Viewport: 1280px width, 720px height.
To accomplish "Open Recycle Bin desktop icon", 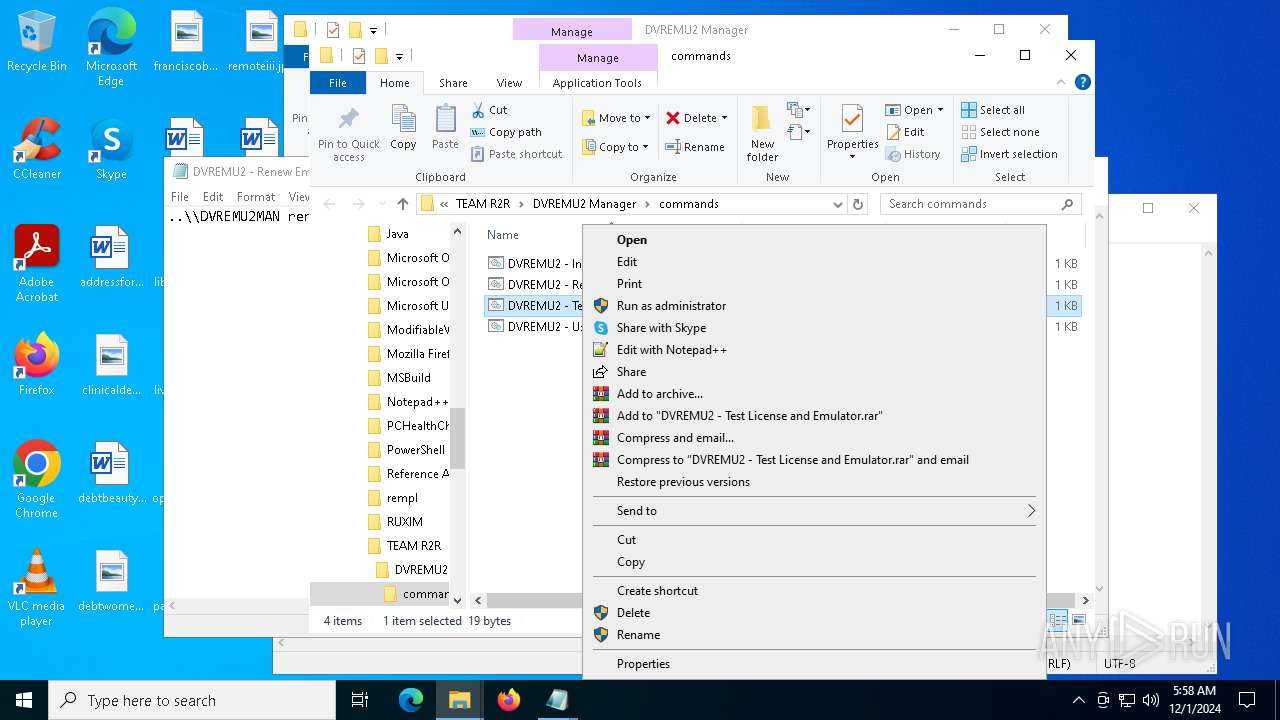I will 37,42.
